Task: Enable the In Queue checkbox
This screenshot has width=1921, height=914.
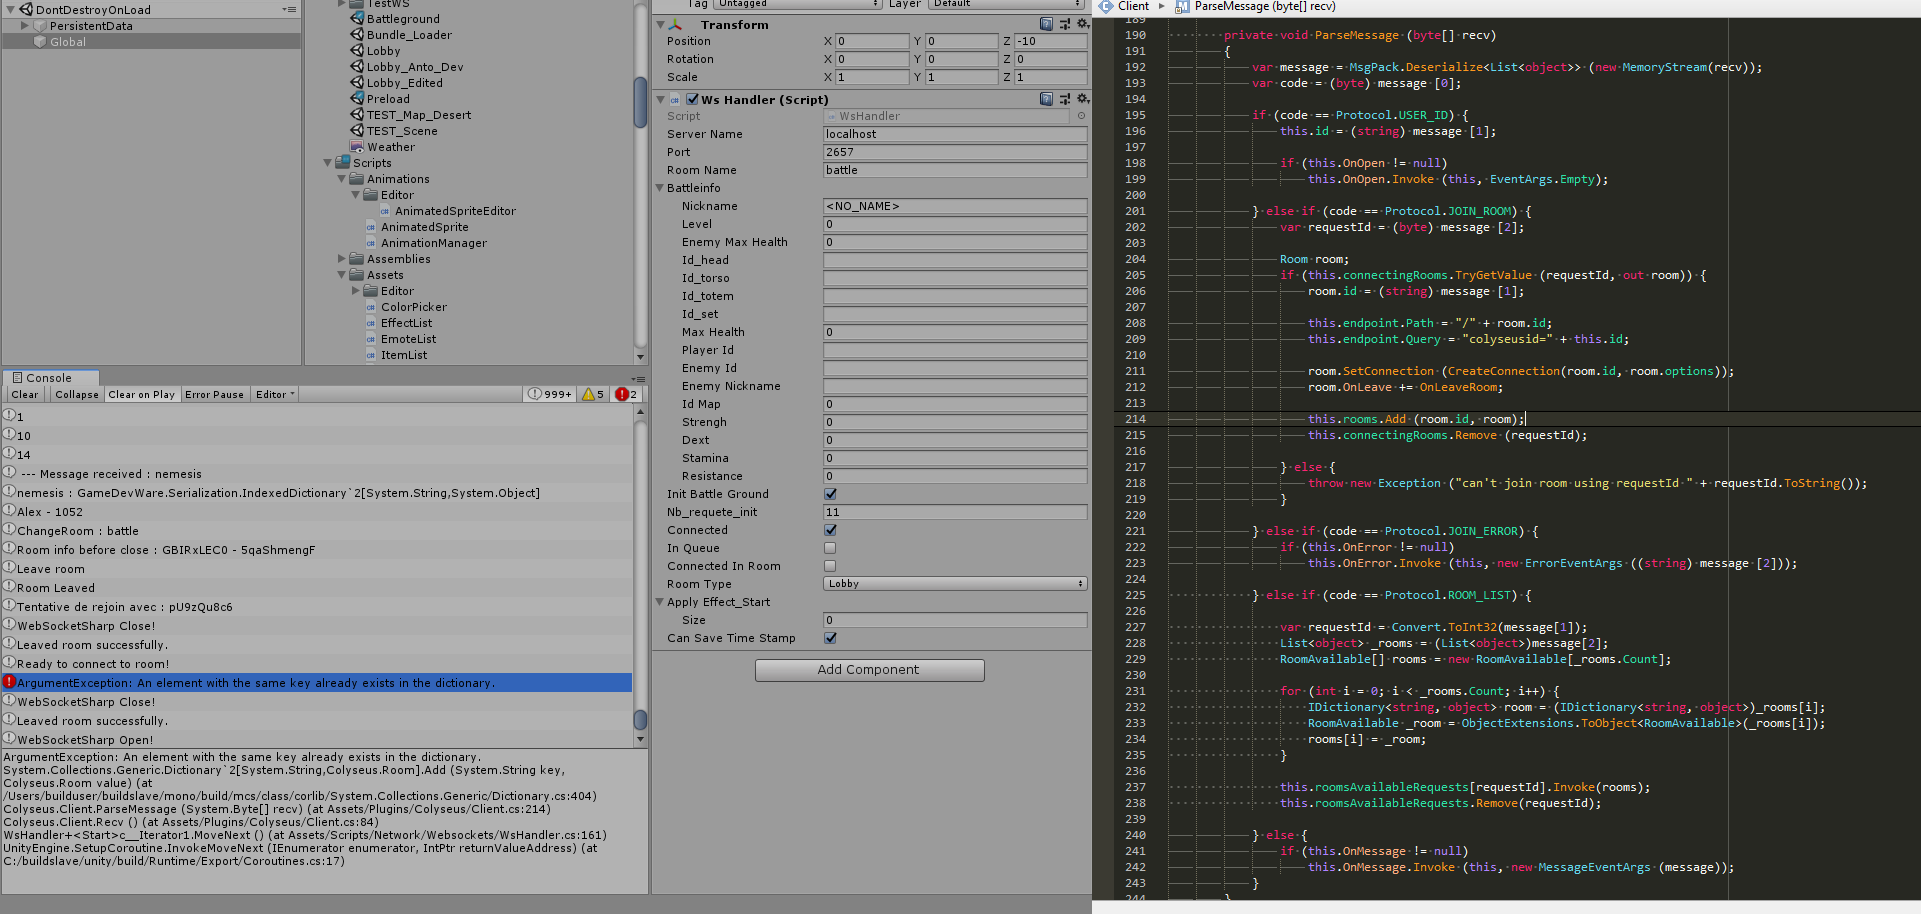Action: coord(830,548)
